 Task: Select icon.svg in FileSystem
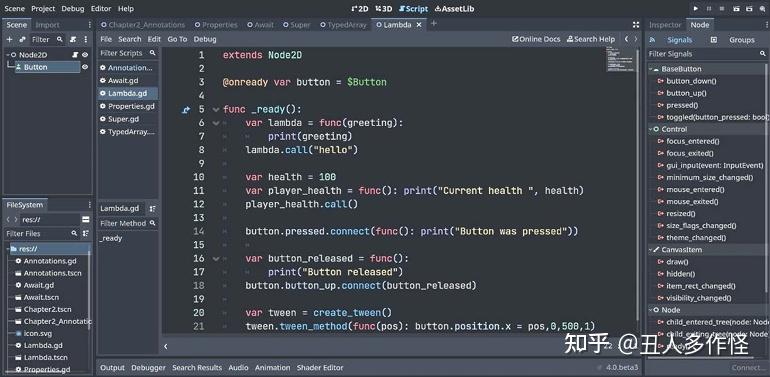38,333
